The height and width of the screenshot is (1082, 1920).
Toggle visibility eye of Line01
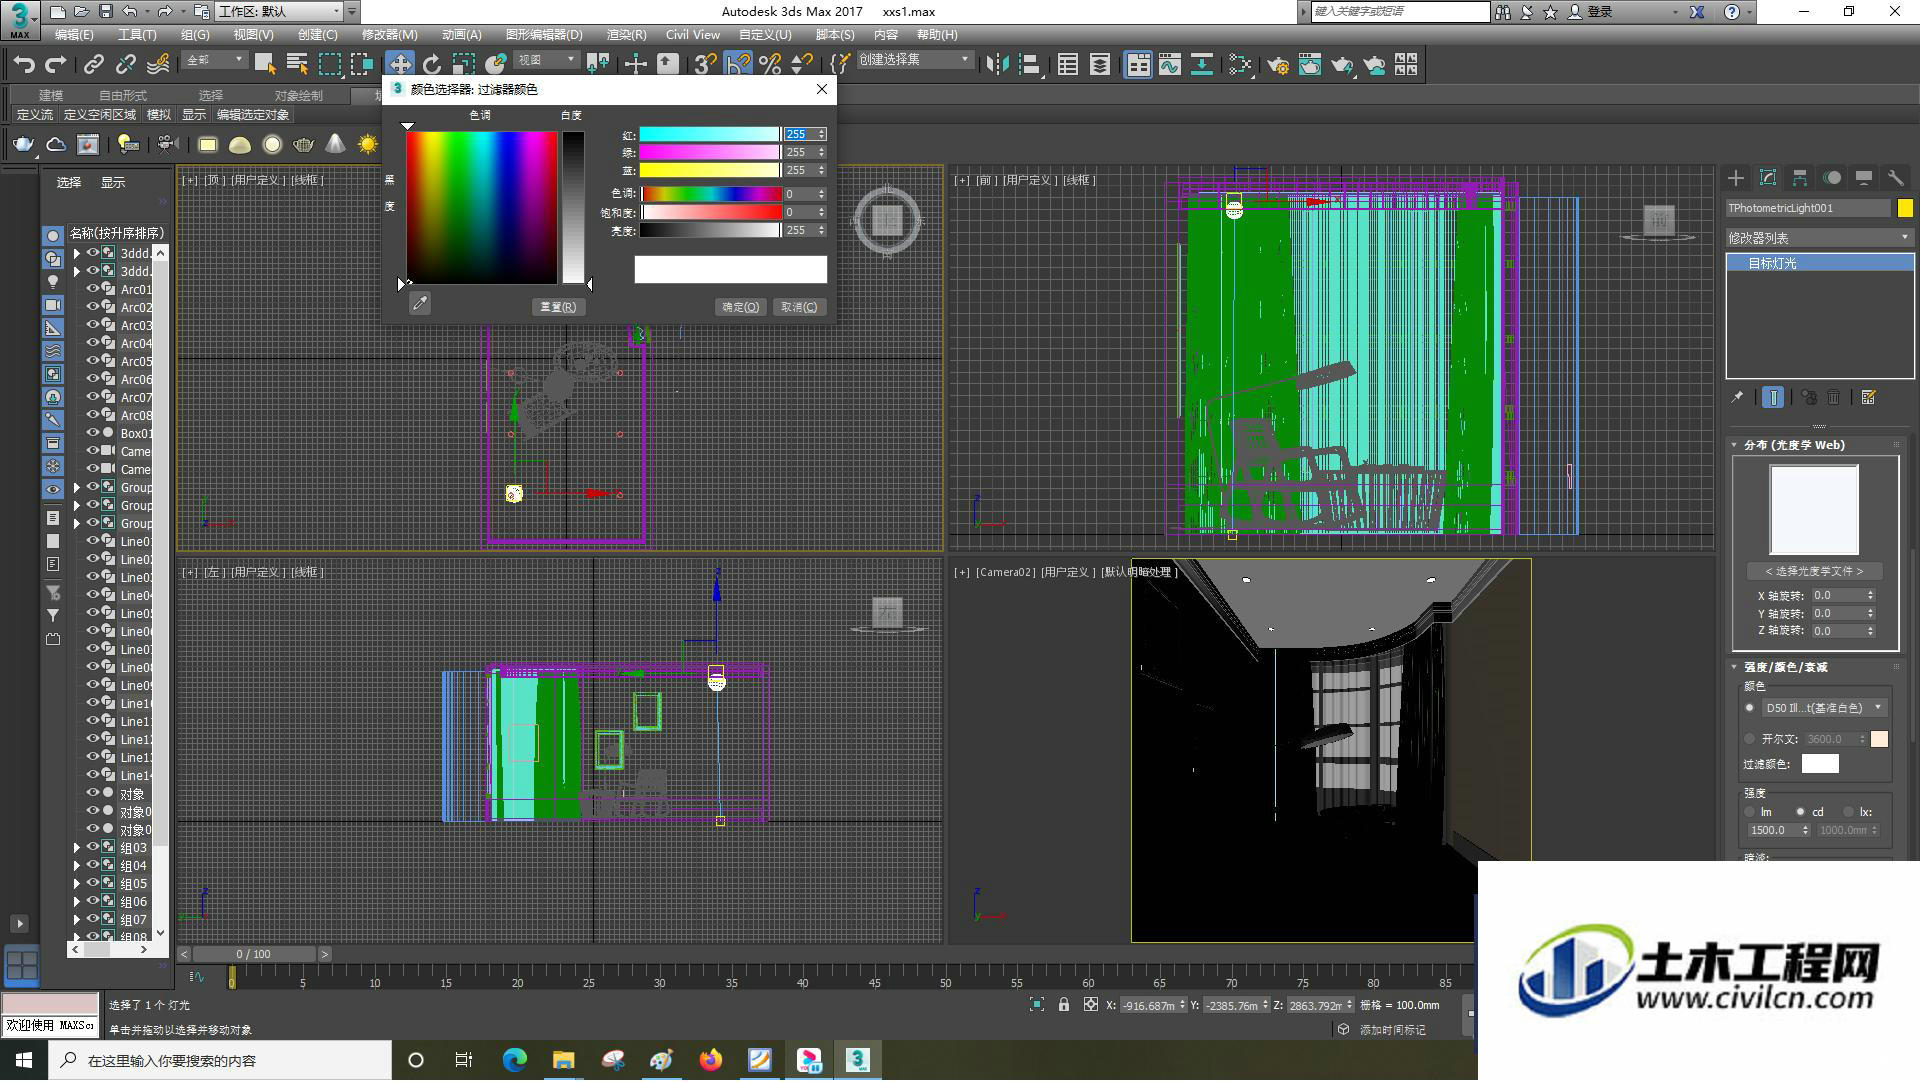[x=92, y=541]
